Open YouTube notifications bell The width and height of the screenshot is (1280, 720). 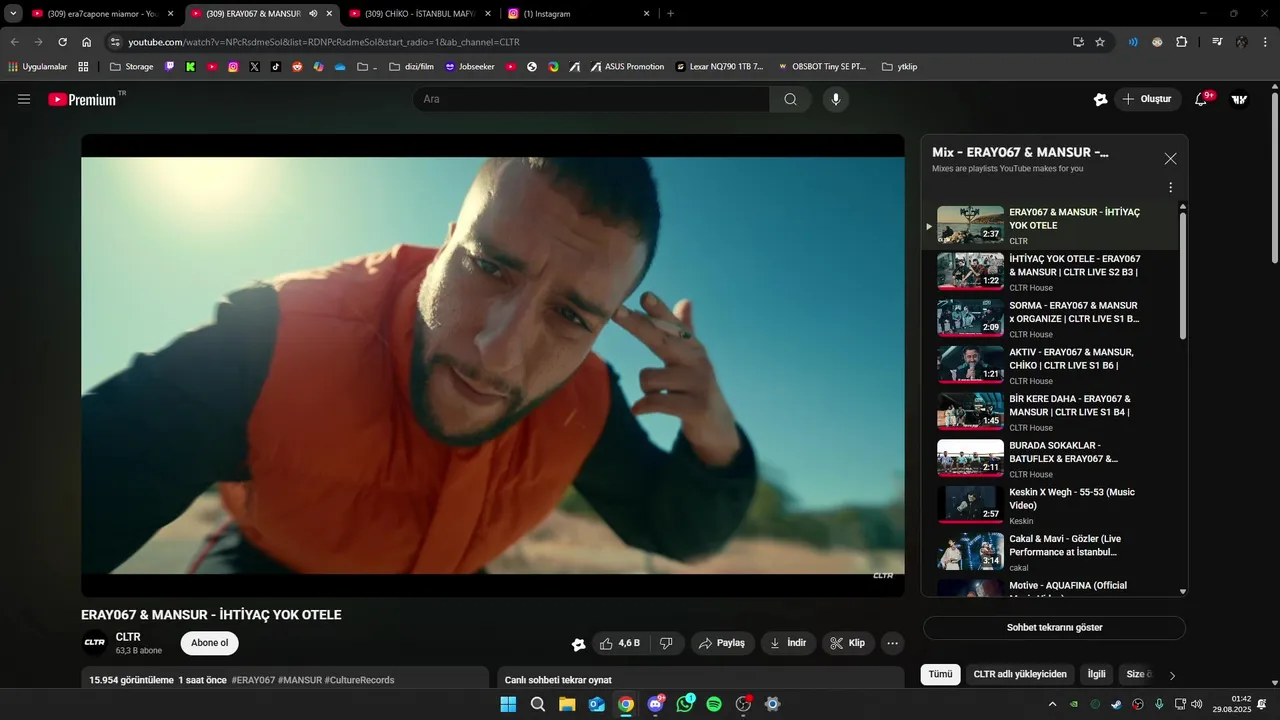coord(1201,99)
